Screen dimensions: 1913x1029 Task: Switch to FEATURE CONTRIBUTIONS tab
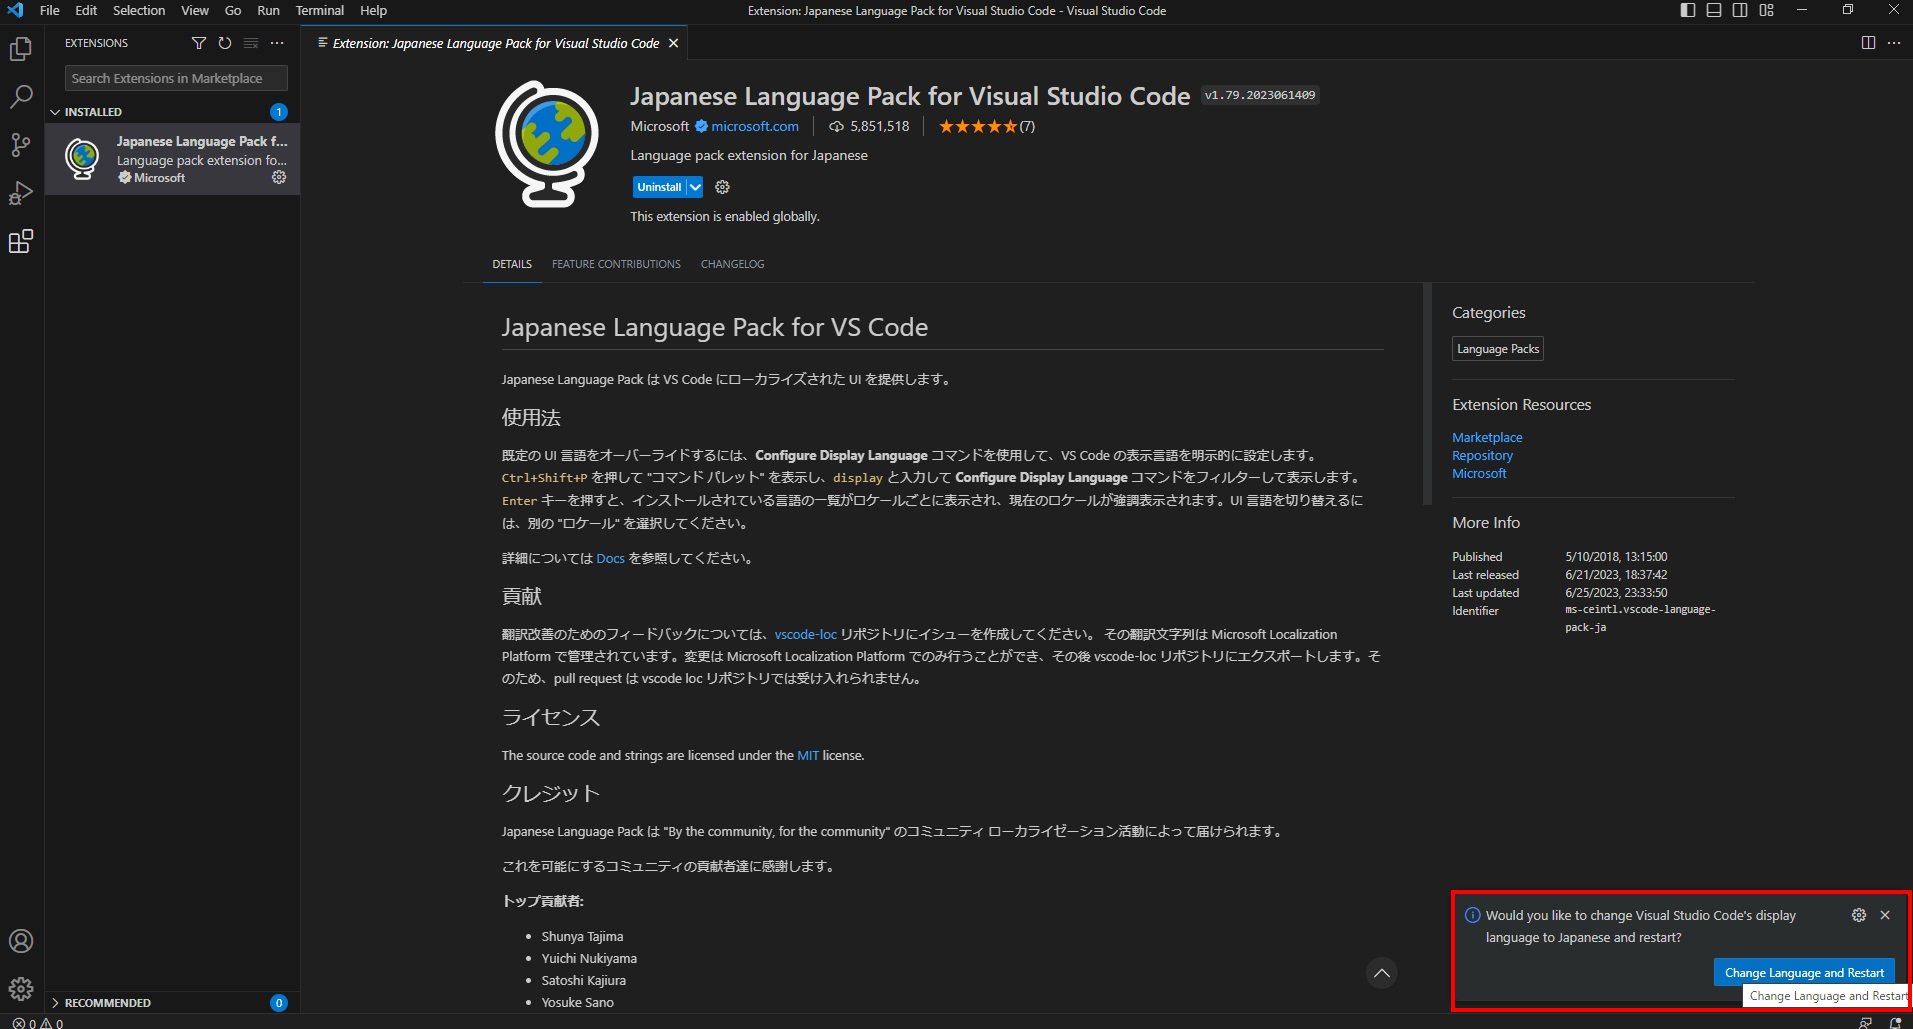616,264
